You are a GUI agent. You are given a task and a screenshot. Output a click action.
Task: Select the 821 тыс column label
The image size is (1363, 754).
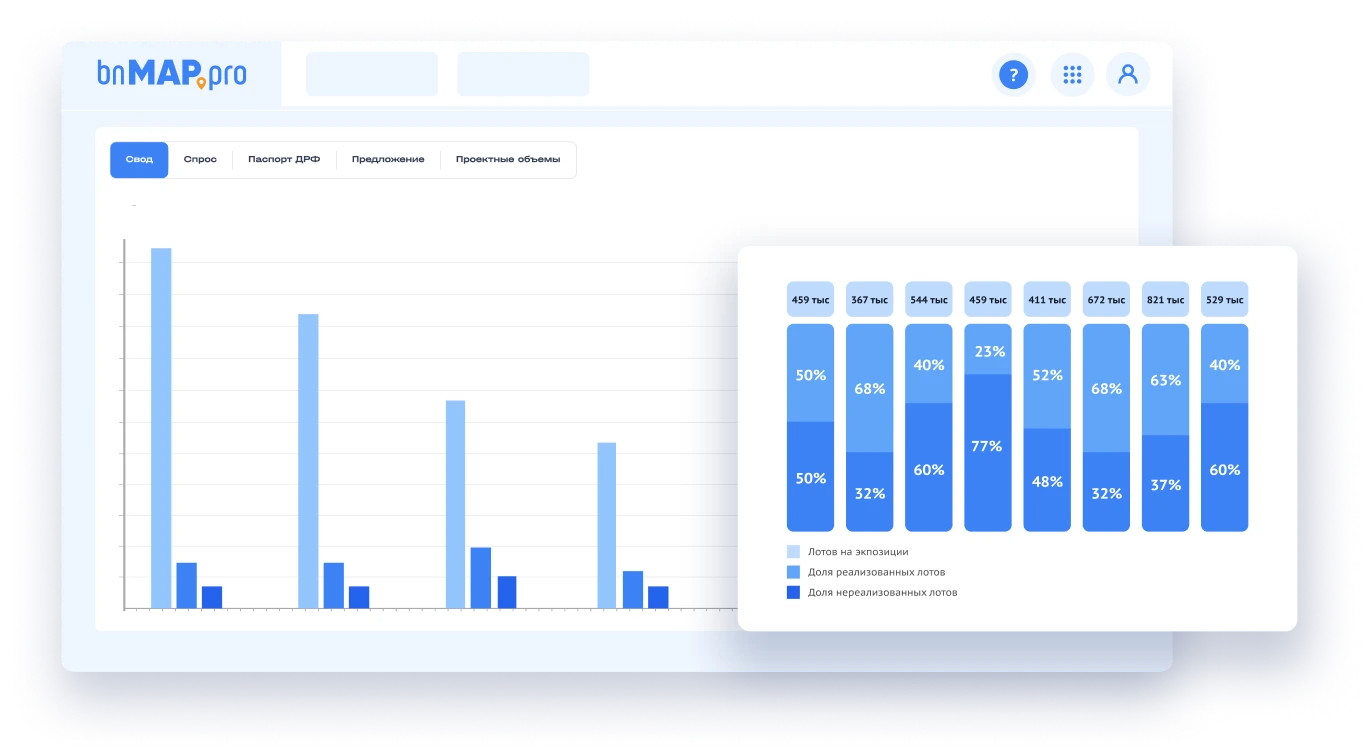(x=1165, y=300)
